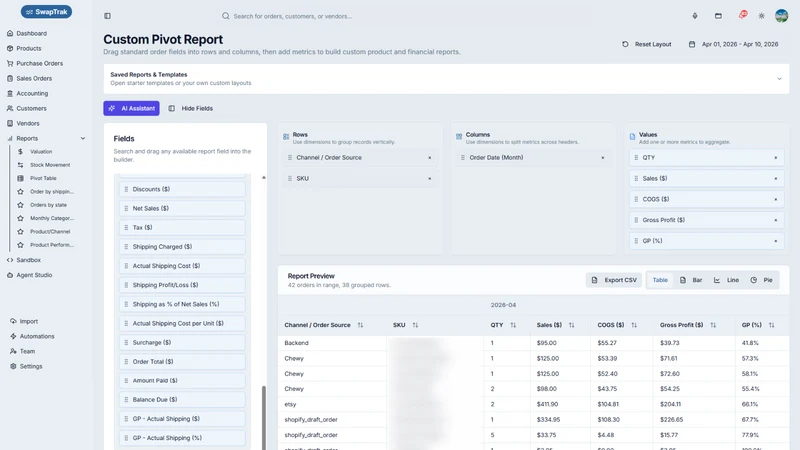This screenshot has height=450, width=800.
Task: Remove Channel / Order Source from Rows
Action: coord(430,158)
